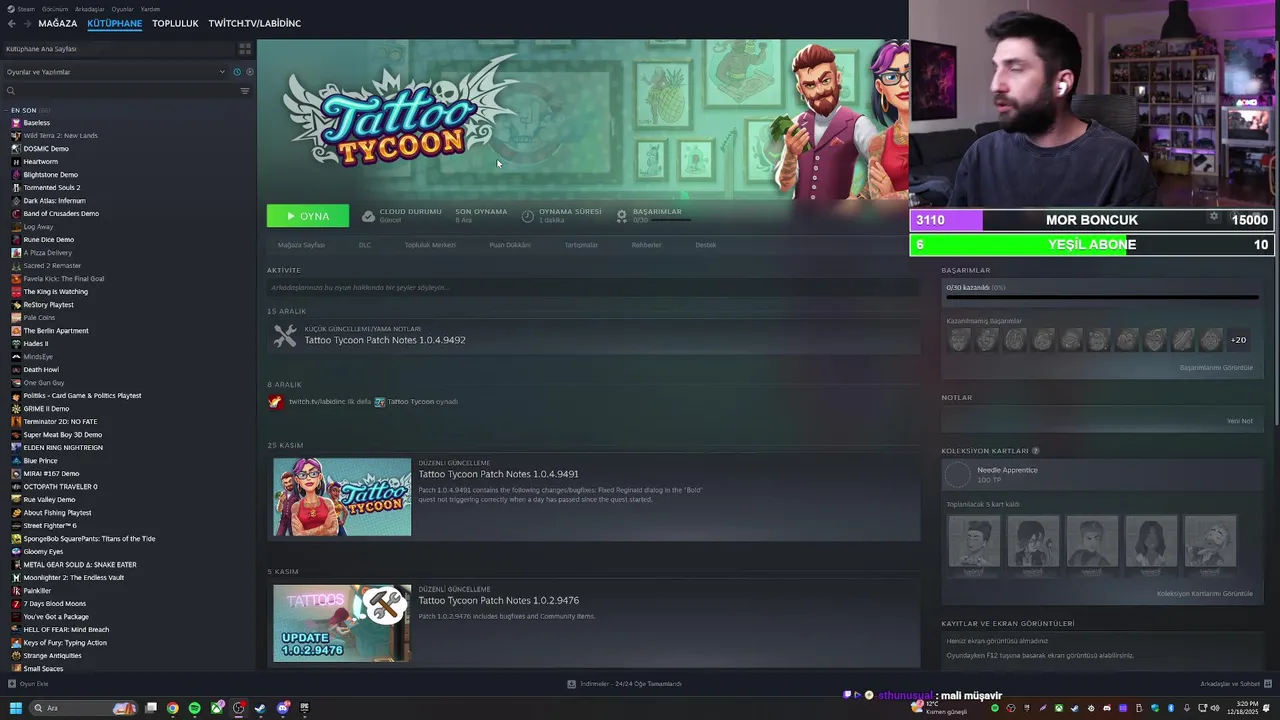This screenshot has height=720, width=1280.
Task: Click the wrench icon beside Patch Notes 1.0.4.9492
Action: pyautogui.click(x=285, y=337)
